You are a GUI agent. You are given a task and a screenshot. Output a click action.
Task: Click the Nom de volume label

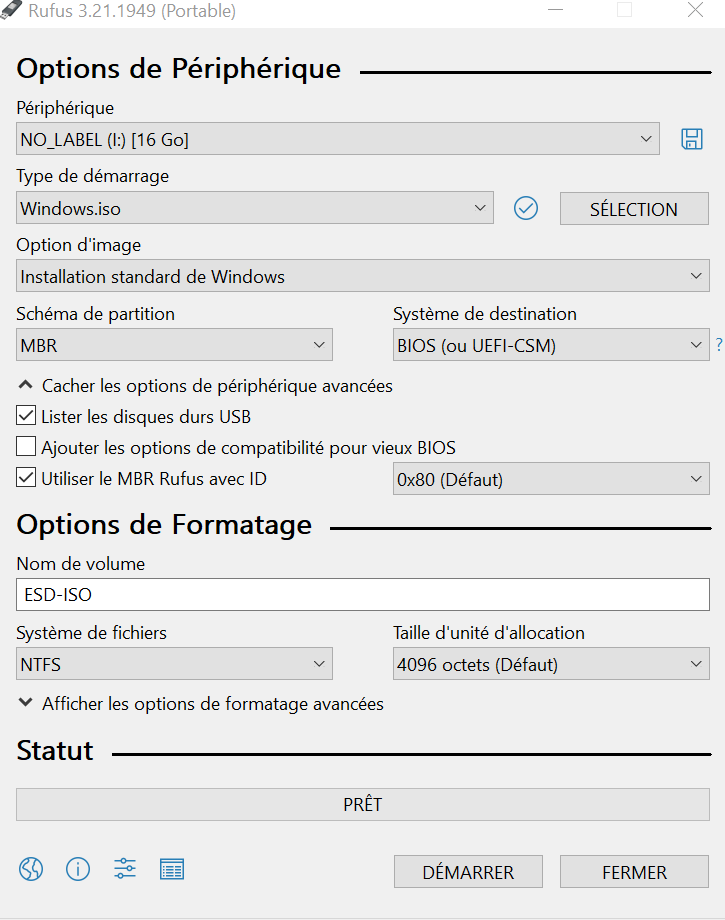[80, 564]
